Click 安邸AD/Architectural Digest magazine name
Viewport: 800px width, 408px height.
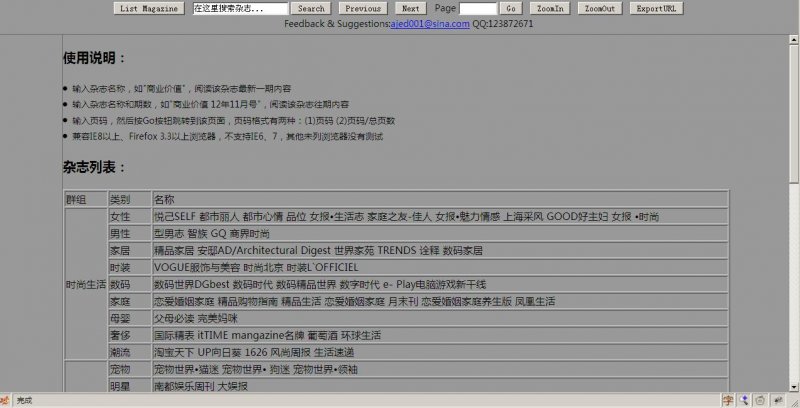point(264,250)
